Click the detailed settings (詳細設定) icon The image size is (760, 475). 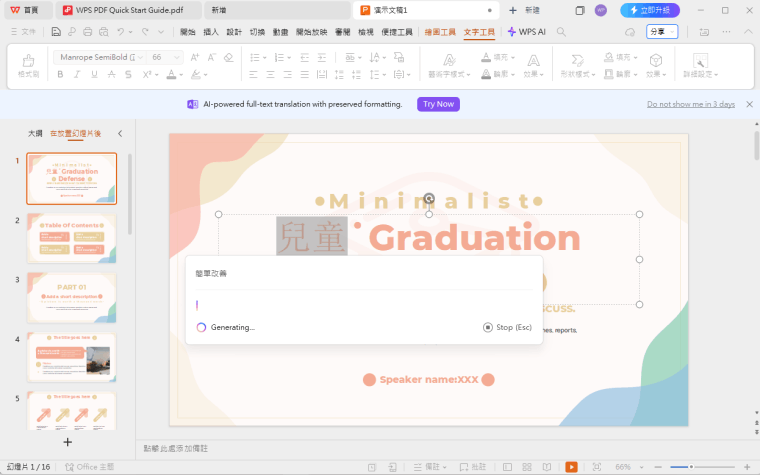(x=700, y=60)
